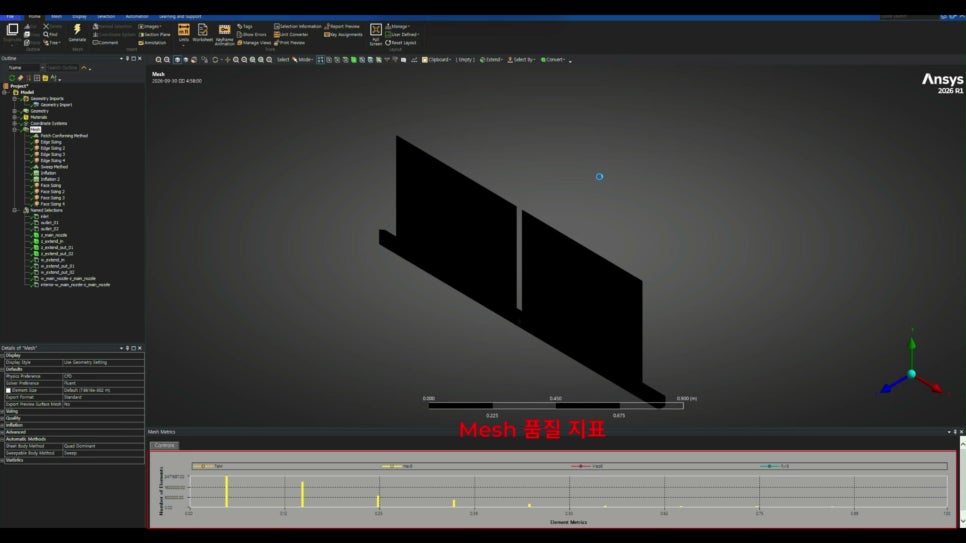
Task: Switch to the Automation ribbon tab
Action: pyautogui.click(x=137, y=17)
